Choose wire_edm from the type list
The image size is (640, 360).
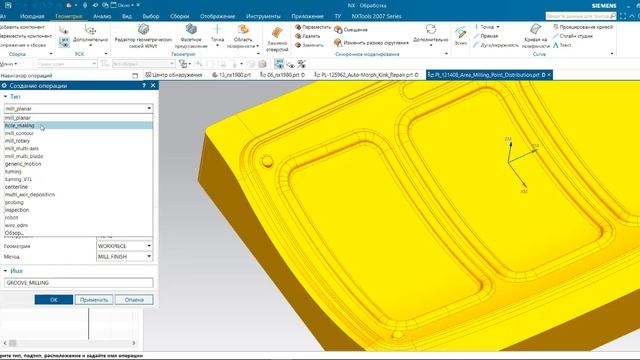(x=78, y=225)
